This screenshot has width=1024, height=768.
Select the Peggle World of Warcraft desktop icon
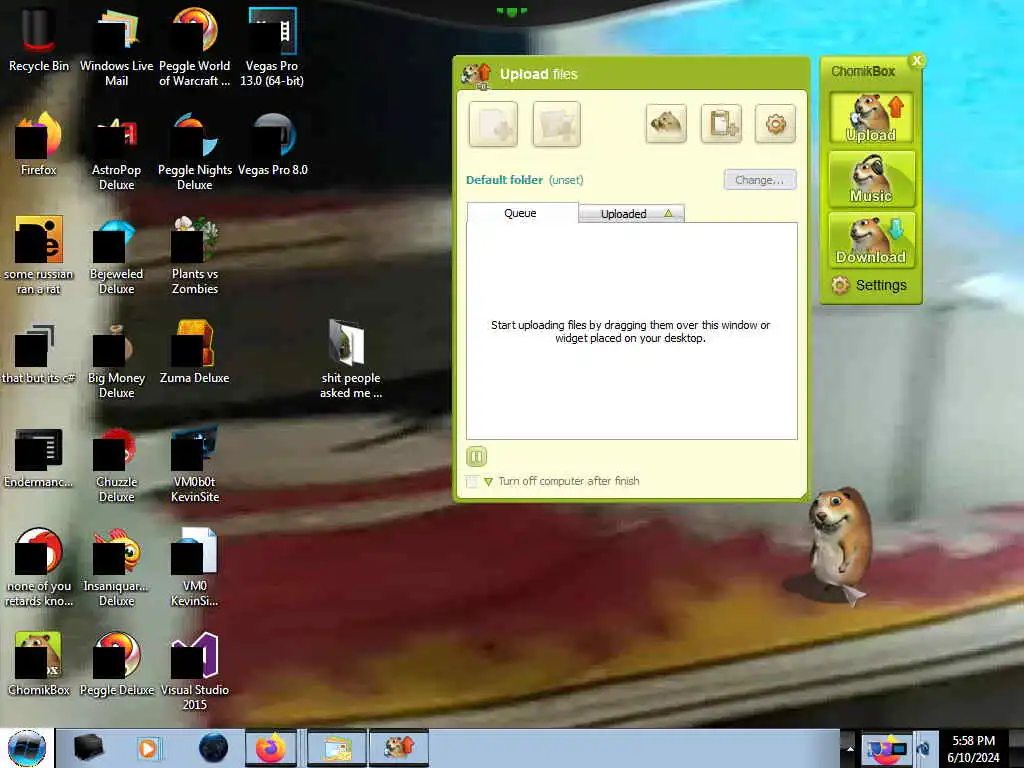195,47
